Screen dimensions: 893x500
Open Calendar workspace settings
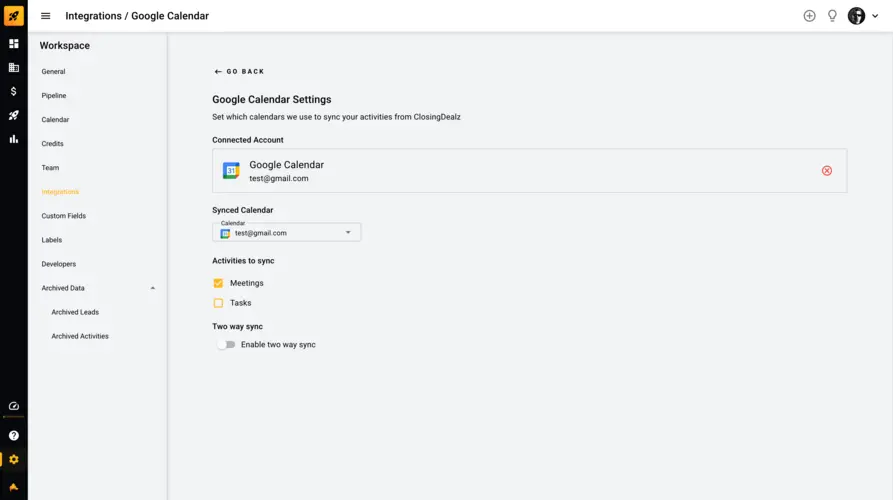pos(55,120)
